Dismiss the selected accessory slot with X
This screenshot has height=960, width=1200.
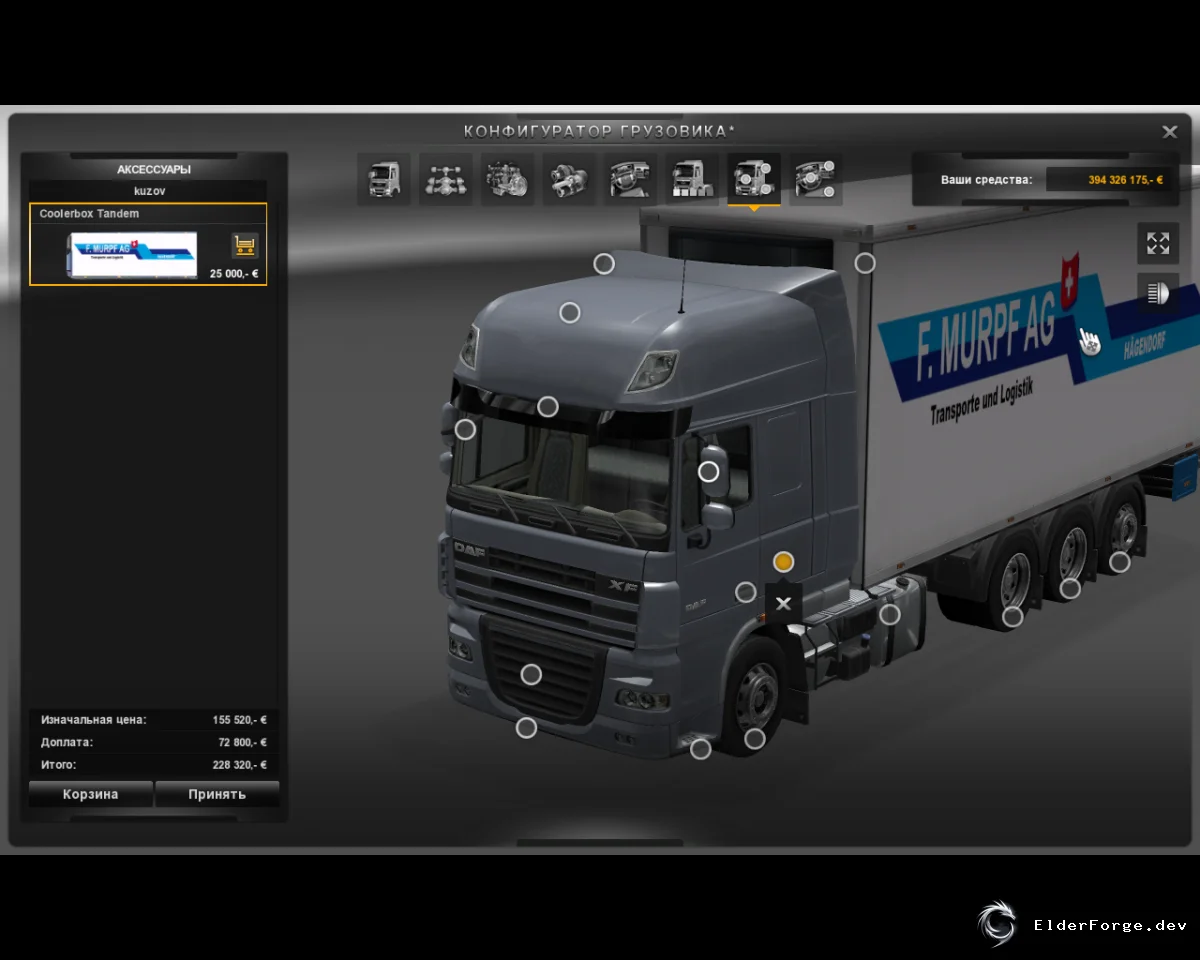click(784, 603)
